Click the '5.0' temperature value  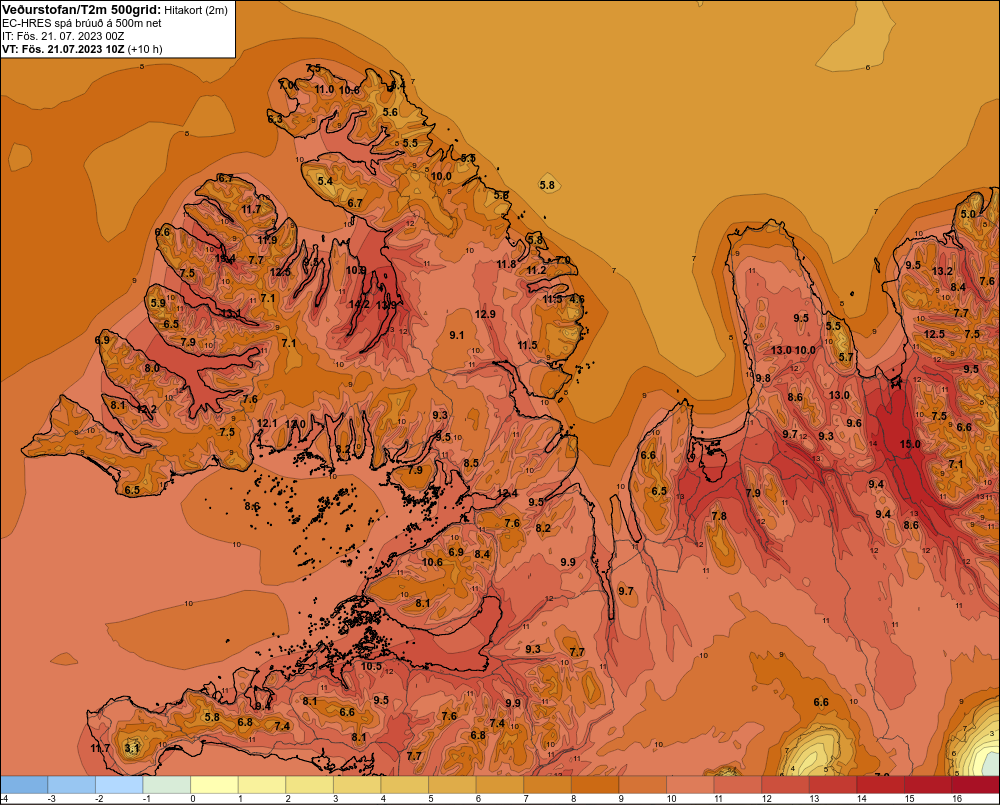(x=968, y=214)
